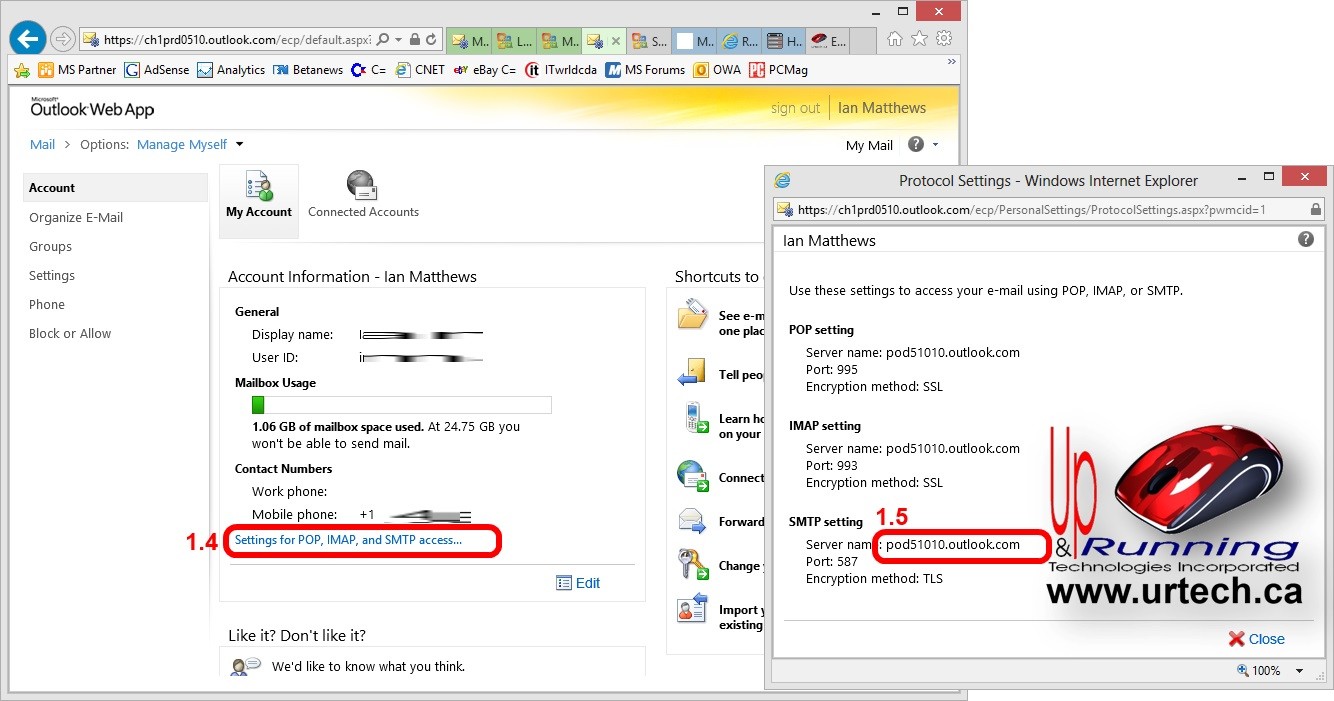Click the help icon in Protocol Settings

(x=1305, y=240)
